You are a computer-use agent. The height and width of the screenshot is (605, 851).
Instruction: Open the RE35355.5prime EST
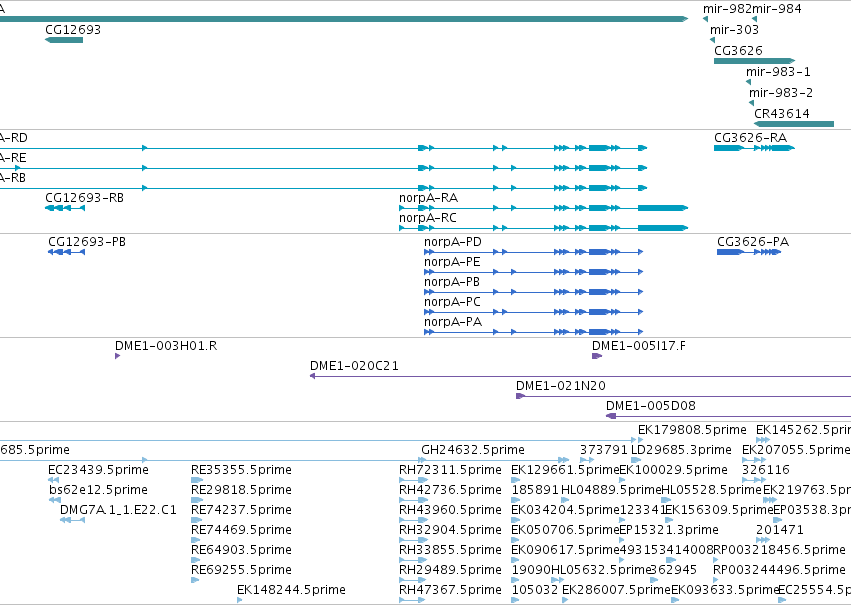[x=196, y=480]
